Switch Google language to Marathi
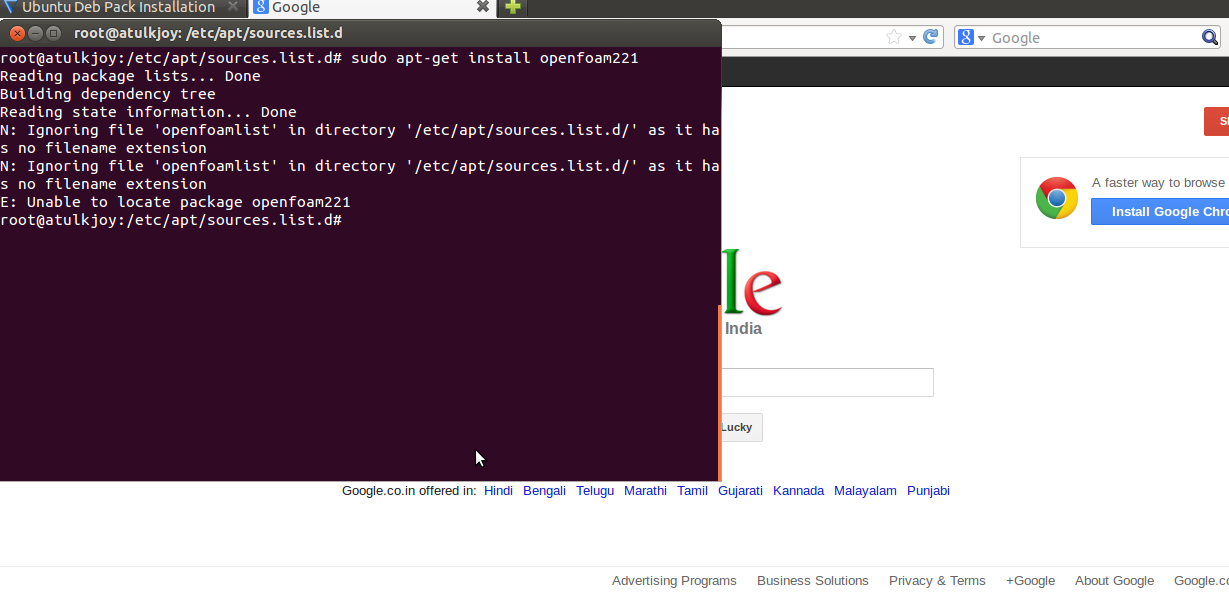This screenshot has width=1229, height=597. point(645,491)
